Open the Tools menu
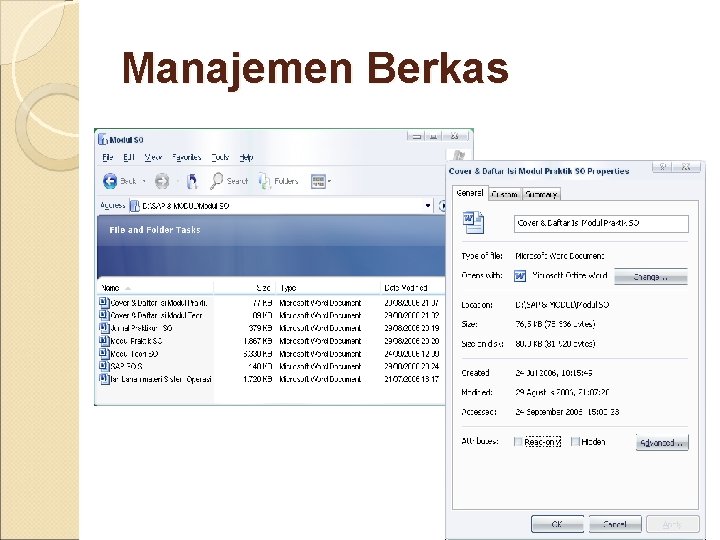 (220, 157)
